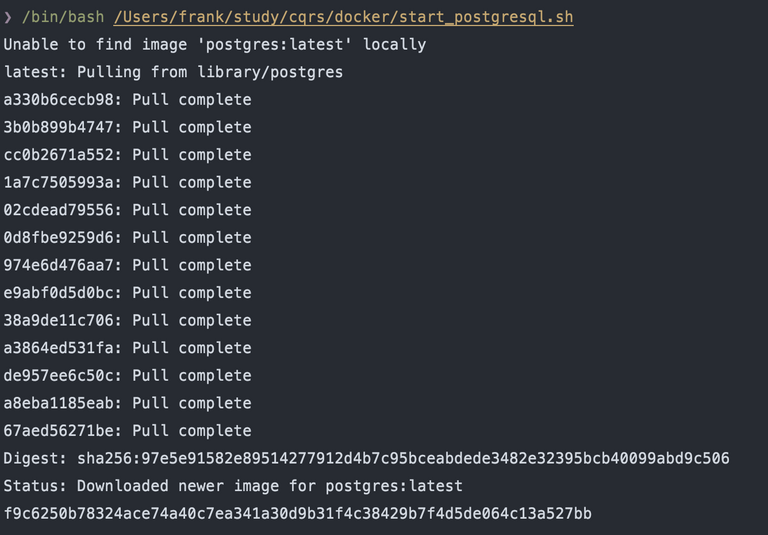The image size is (768, 535).
Task: Click the prompt arrow symbol
Action: point(7,17)
